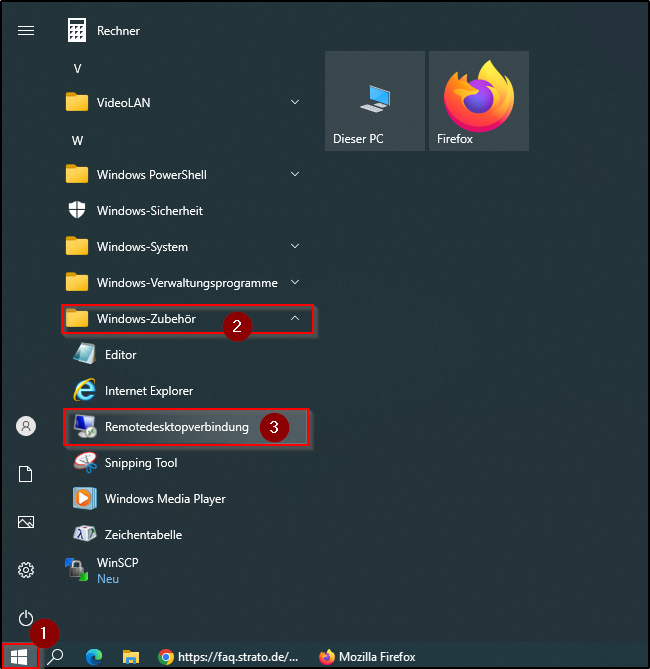Launch Rechner calculator app
Screen dimensions: 650x669
pyautogui.click(x=77, y=30)
